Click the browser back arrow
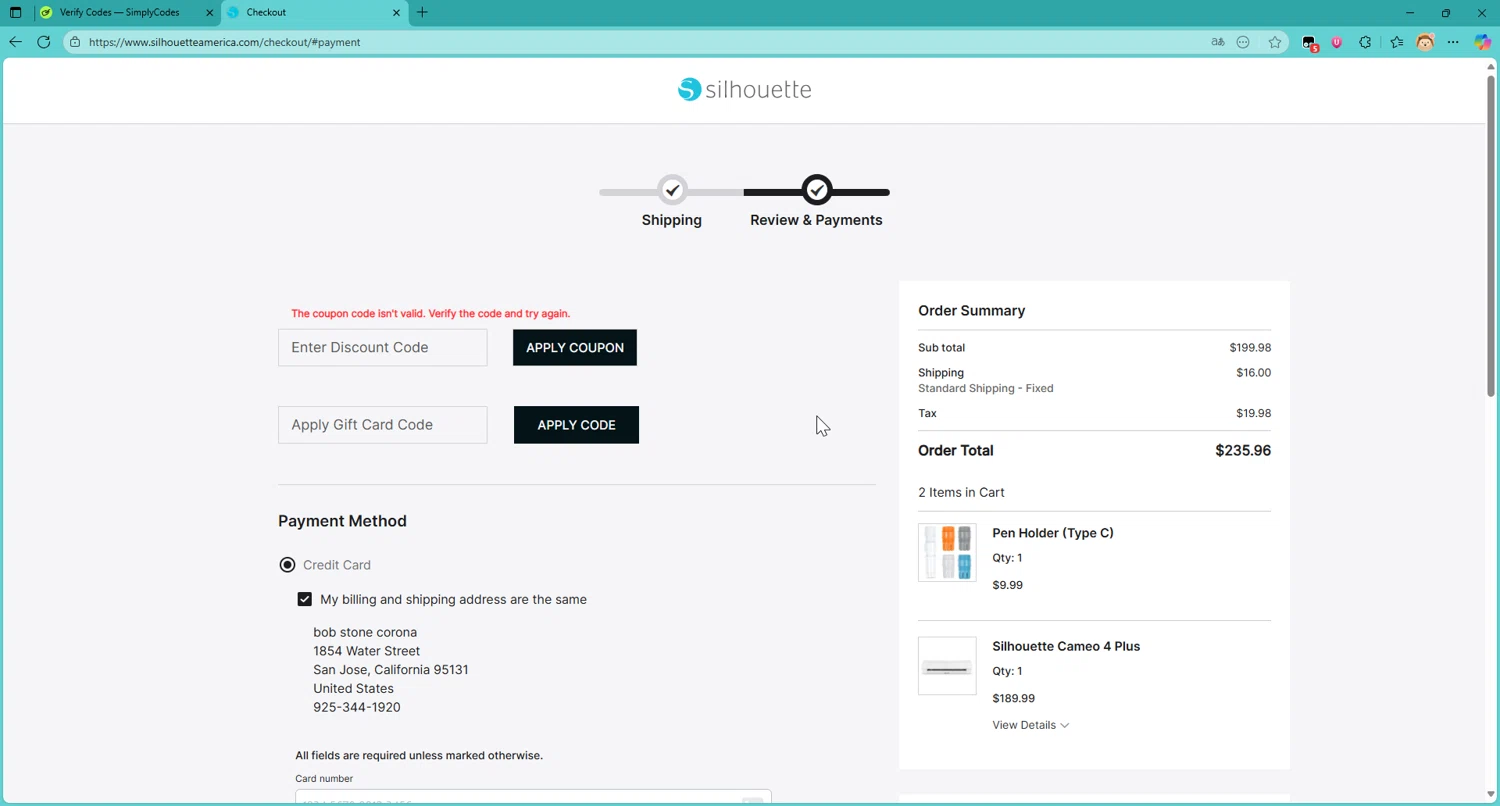 click(15, 42)
